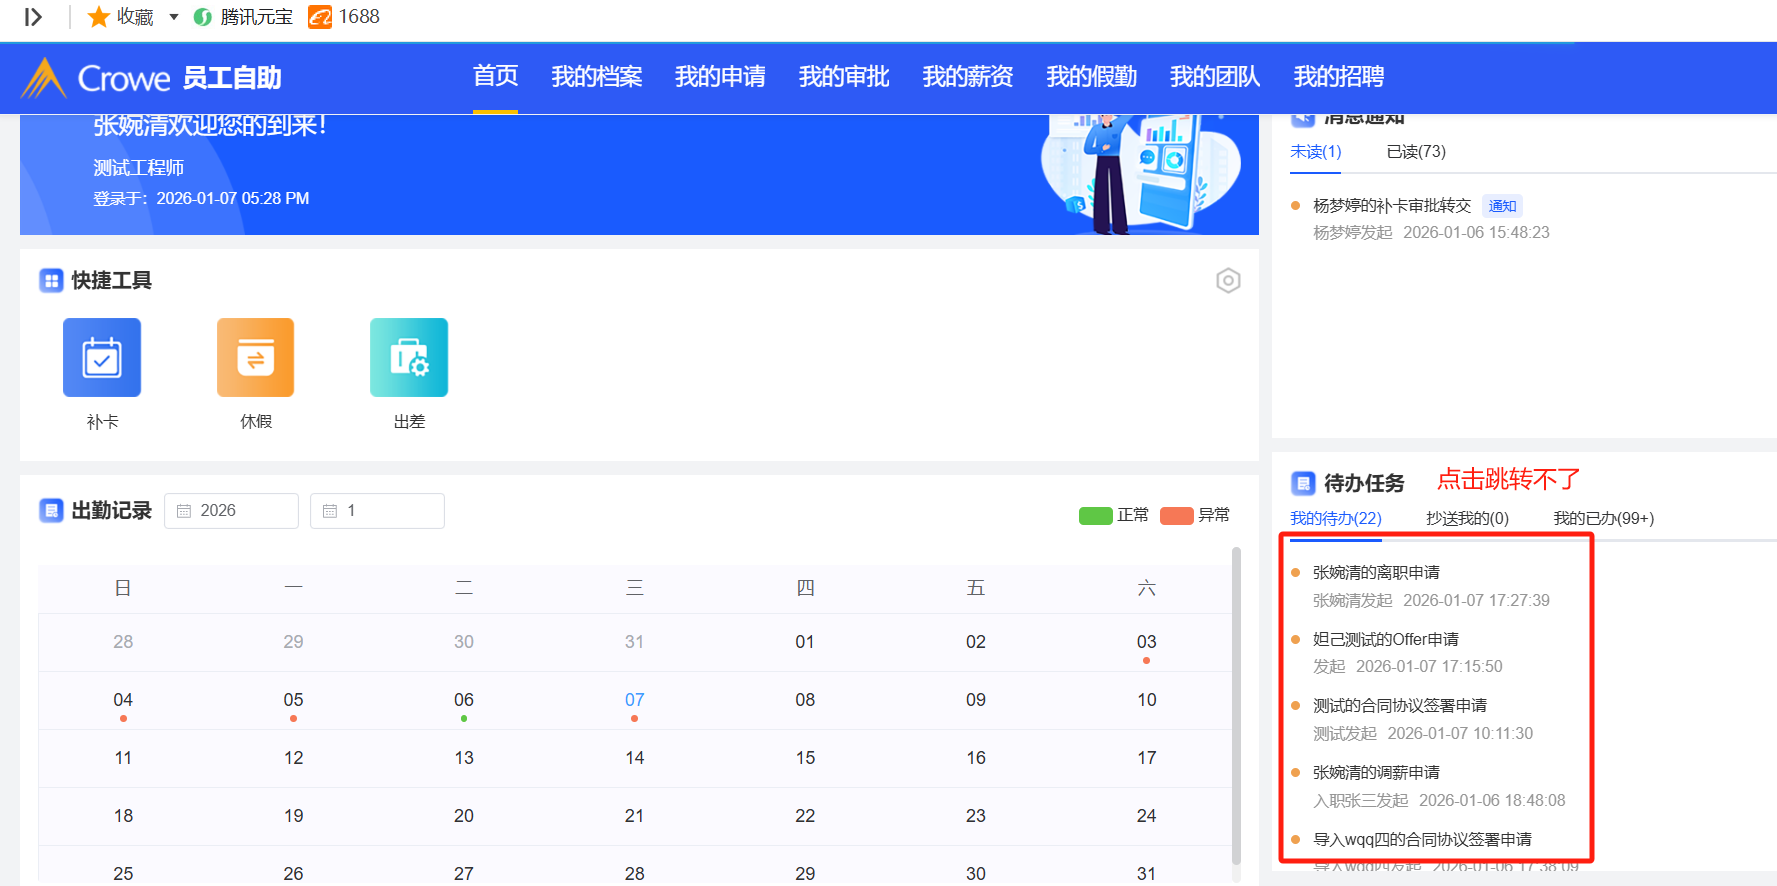Click the 待办任务 section icon
Image resolution: width=1777 pixels, height=886 pixels.
[1303, 483]
